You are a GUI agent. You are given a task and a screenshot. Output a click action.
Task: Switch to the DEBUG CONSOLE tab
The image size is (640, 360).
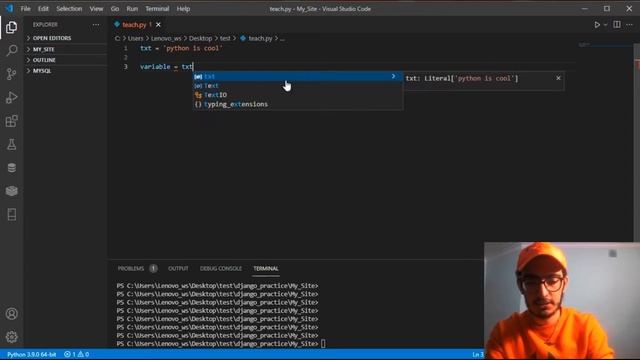pyautogui.click(x=221, y=269)
